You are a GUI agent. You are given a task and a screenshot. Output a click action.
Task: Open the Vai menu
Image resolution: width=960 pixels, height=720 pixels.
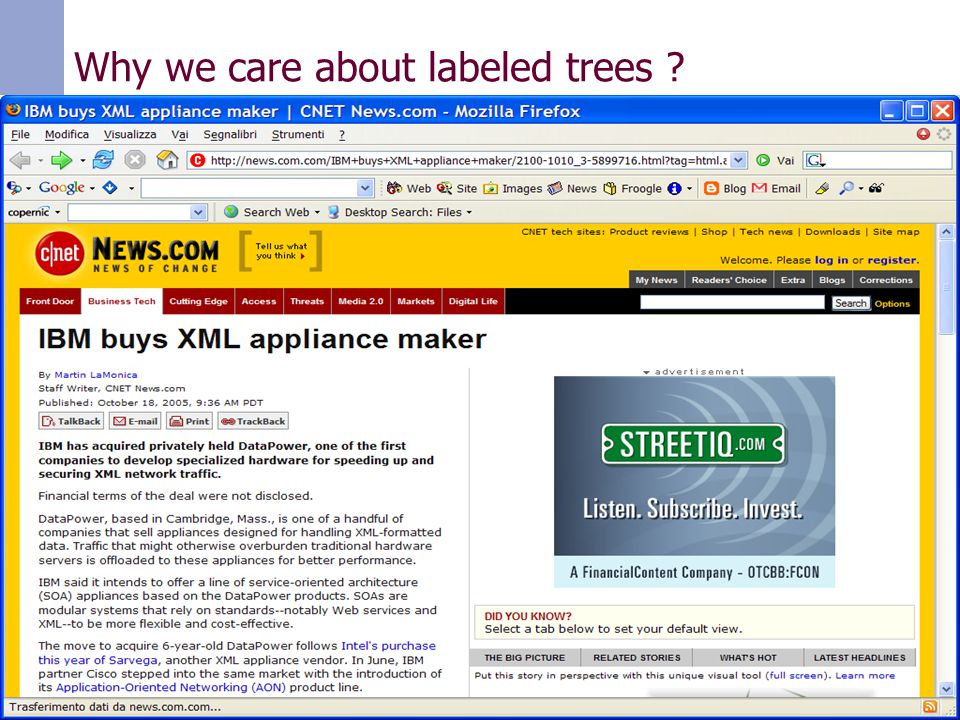point(179,134)
